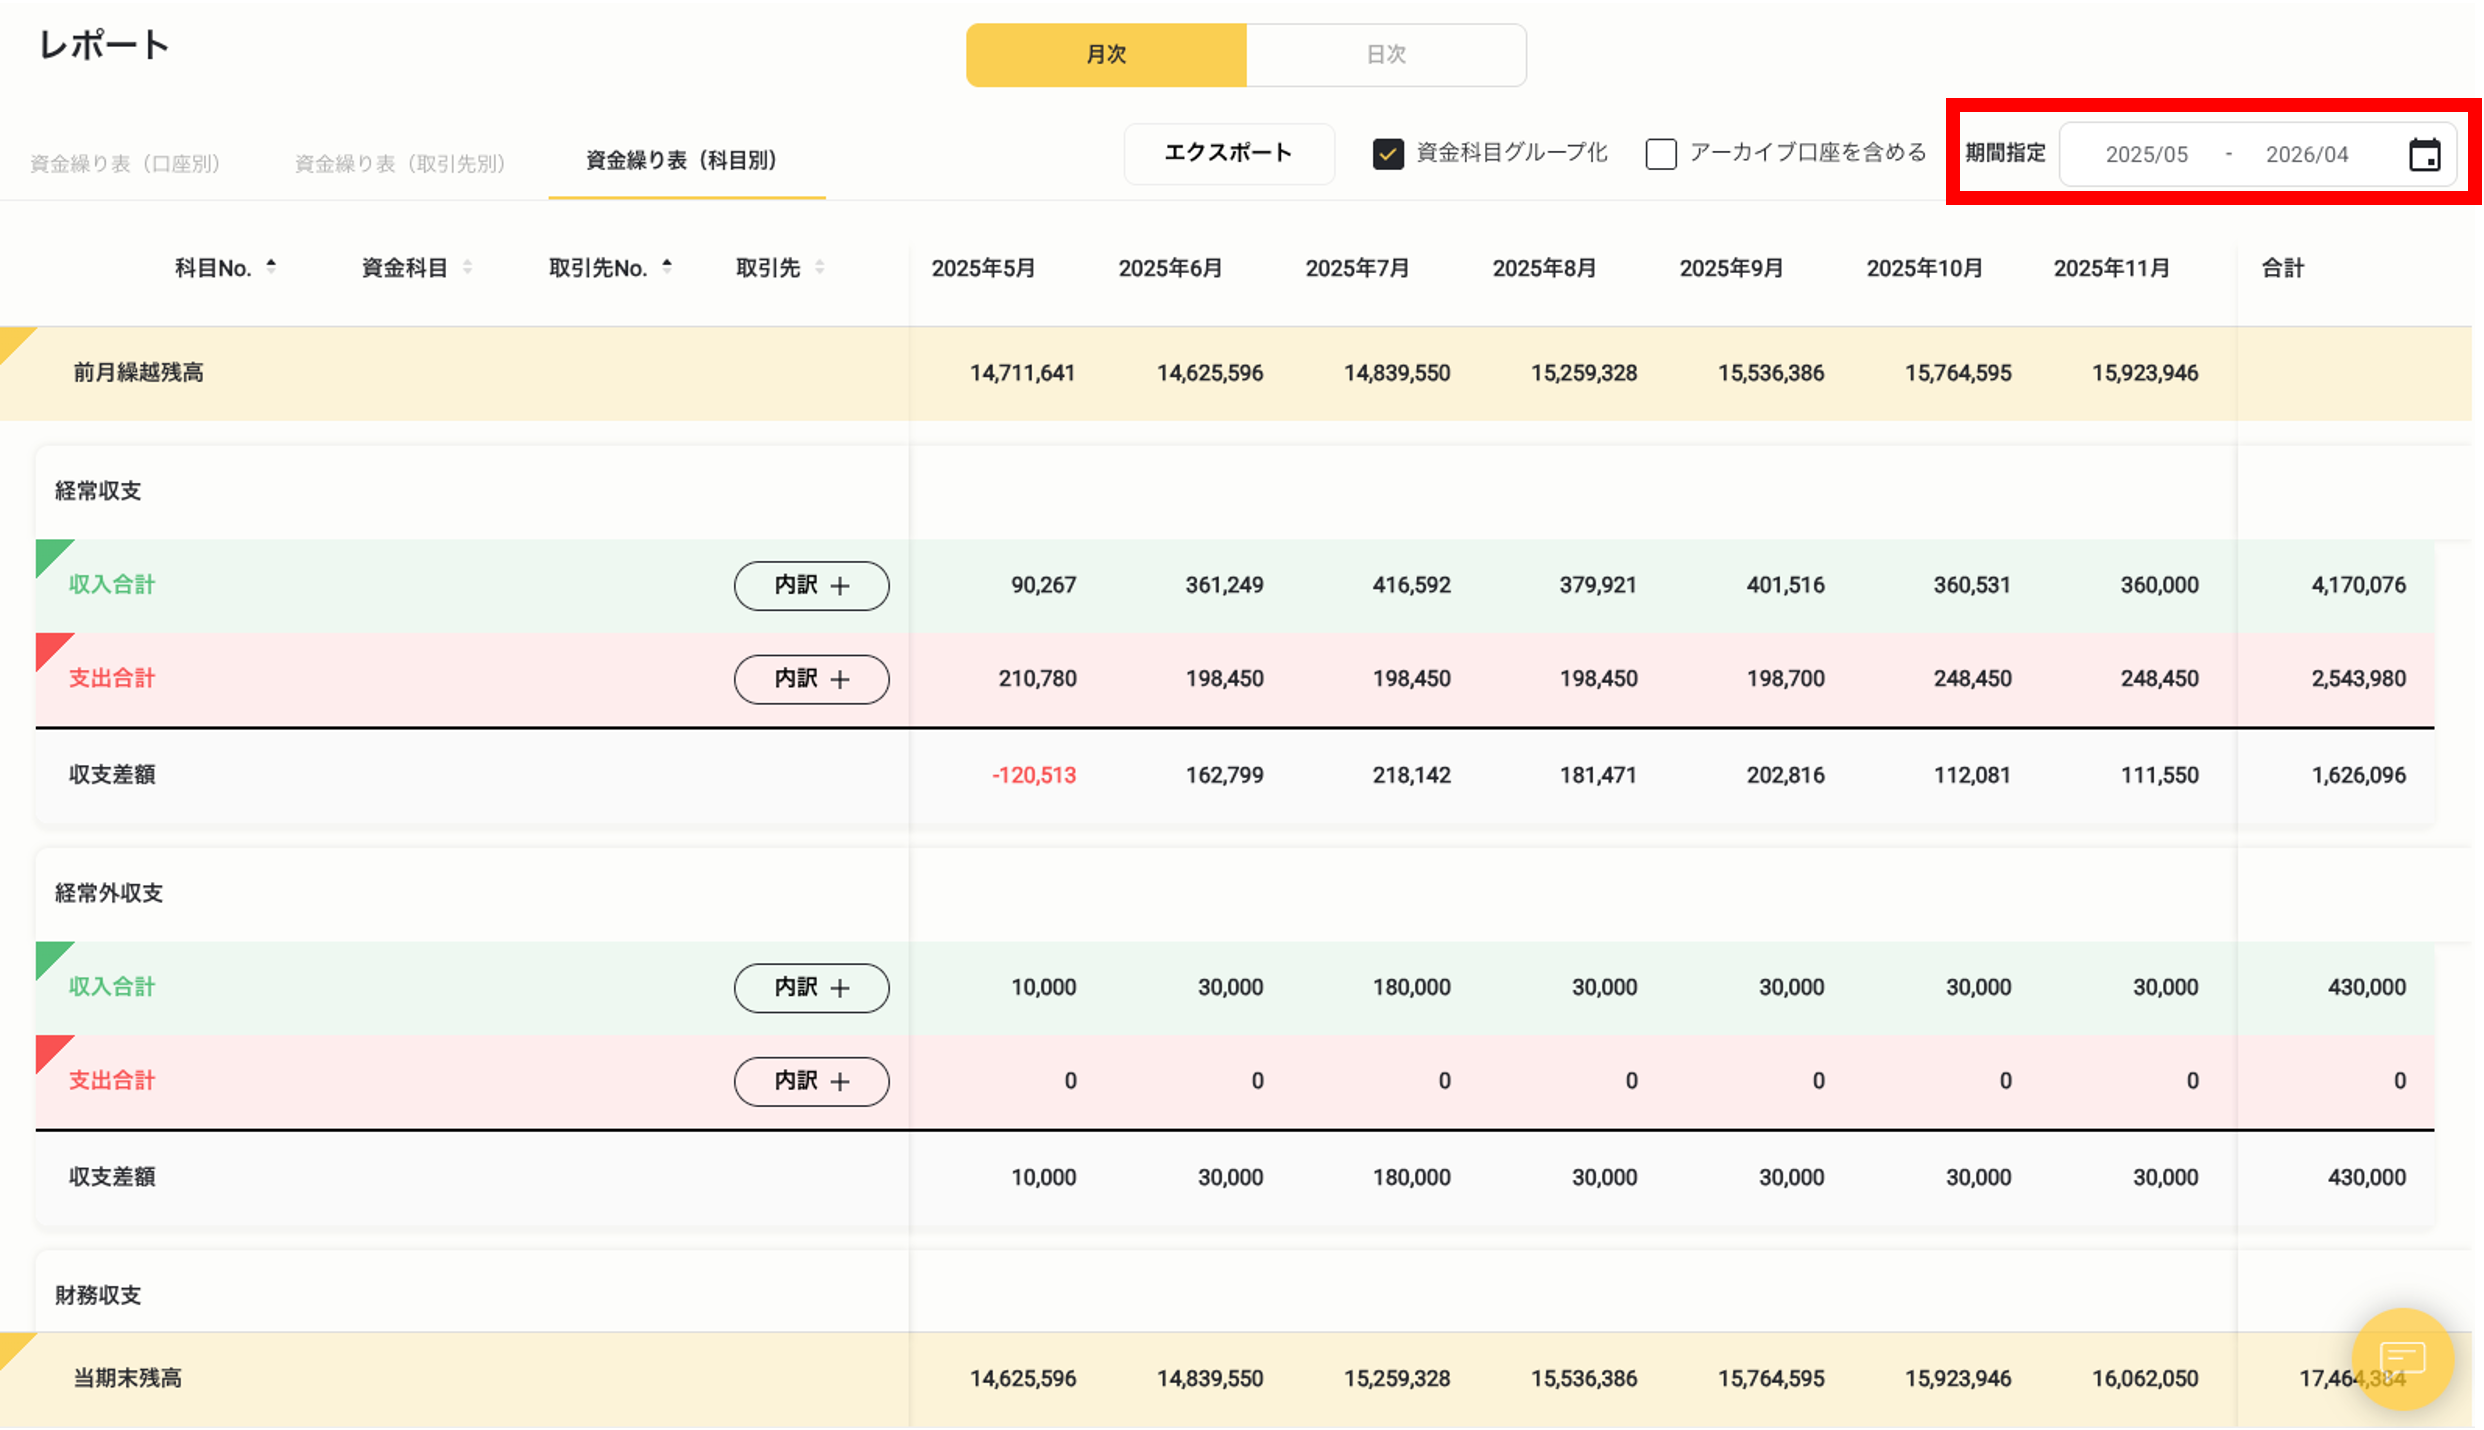Click the エクスポート button
Image resolution: width=2484 pixels, height=1430 pixels.
(1229, 154)
